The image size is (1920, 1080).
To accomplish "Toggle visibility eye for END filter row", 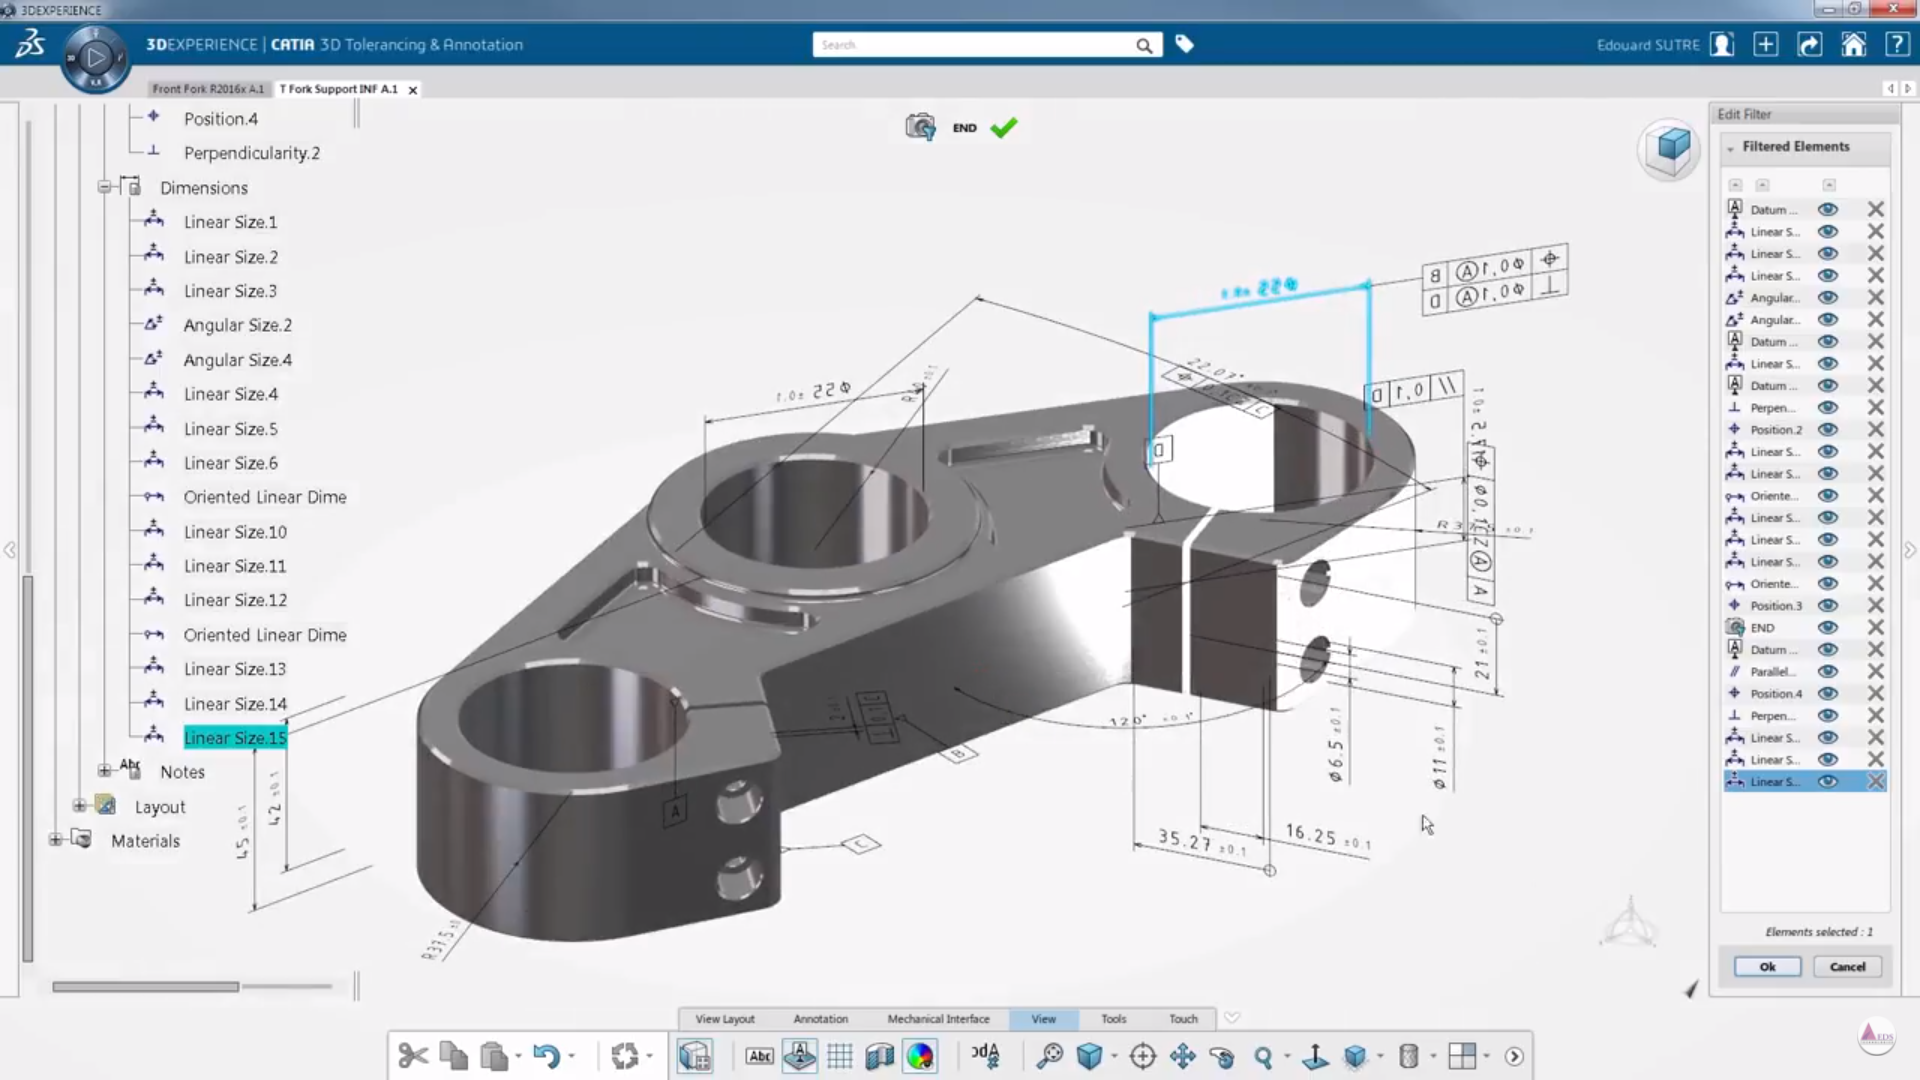I will 1828,627.
